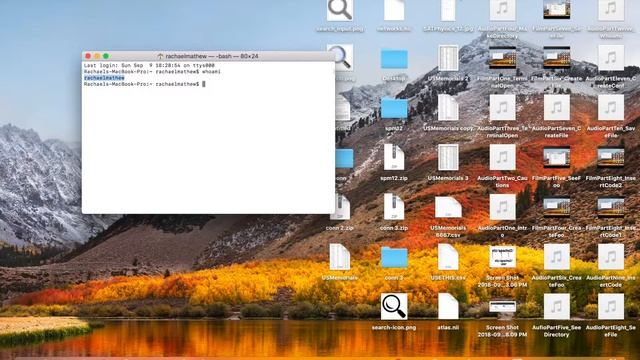Click the Terminal title bar text
Viewport: 640px width, 360px height.
click(211, 56)
